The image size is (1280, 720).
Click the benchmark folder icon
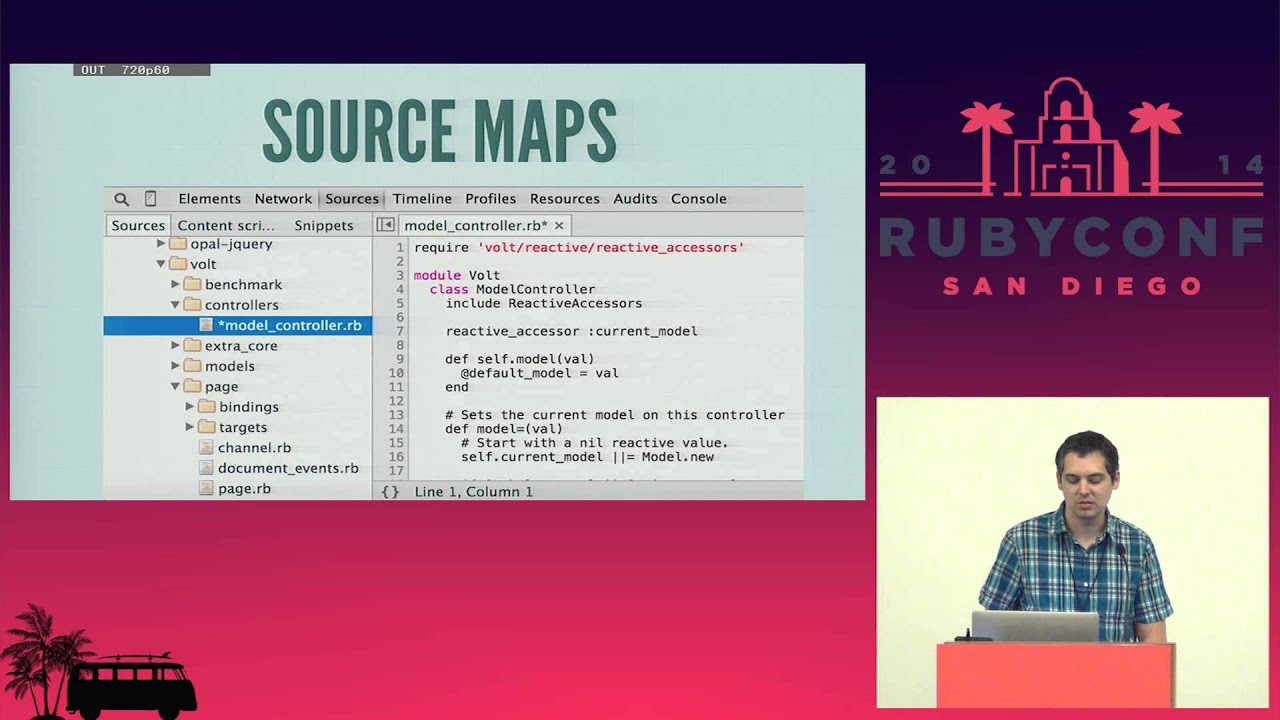point(192,285)
